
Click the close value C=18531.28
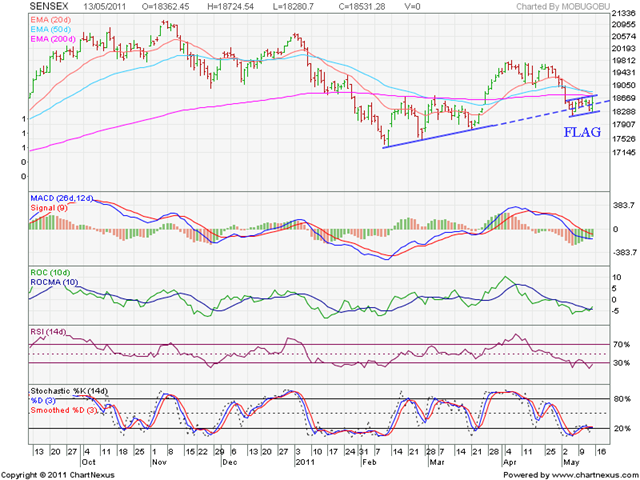point(362,7)
